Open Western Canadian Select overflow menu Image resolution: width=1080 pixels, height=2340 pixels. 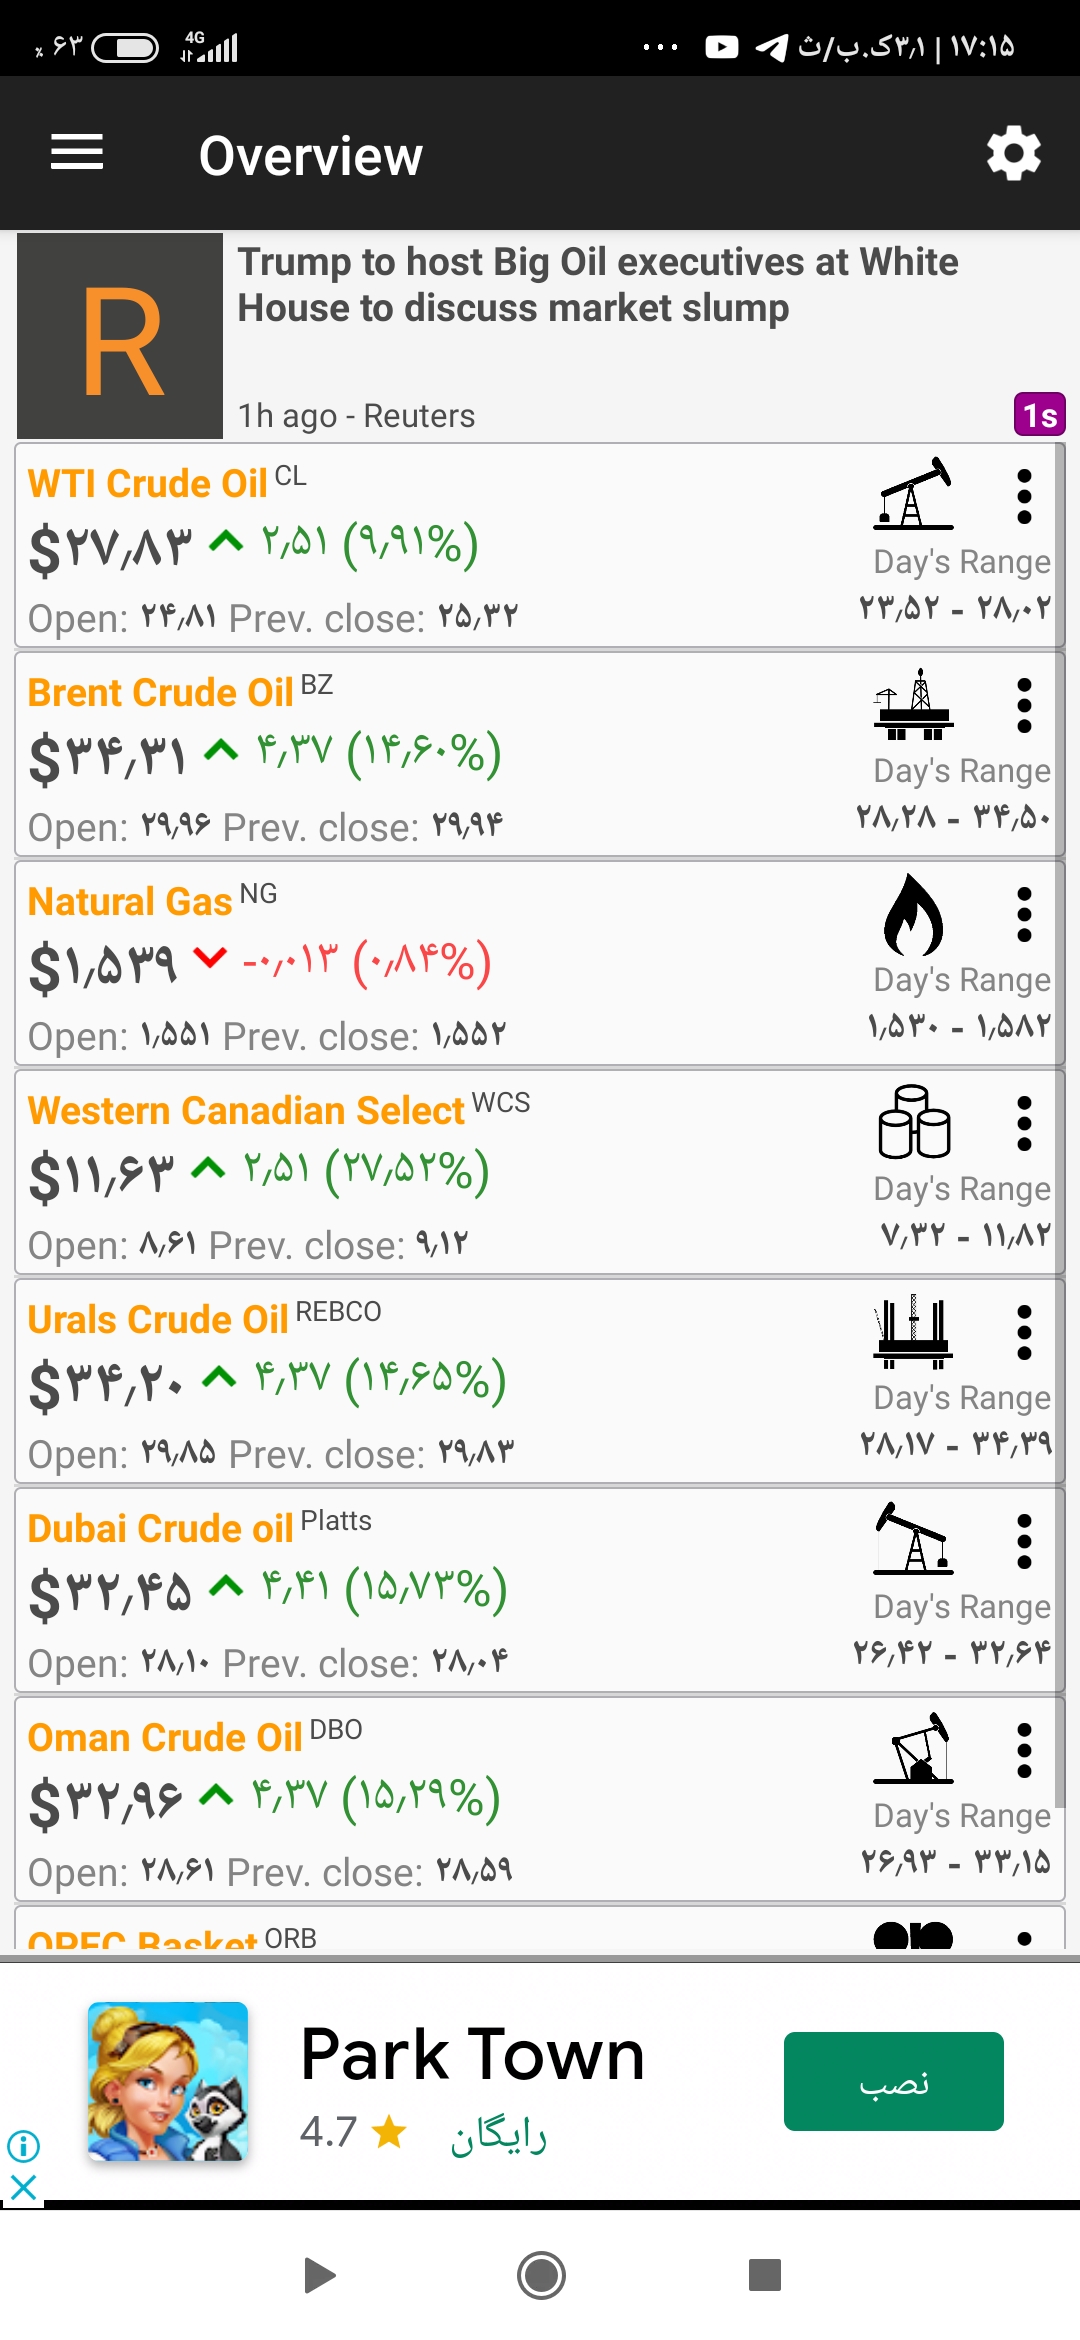click(1024, 1124)
